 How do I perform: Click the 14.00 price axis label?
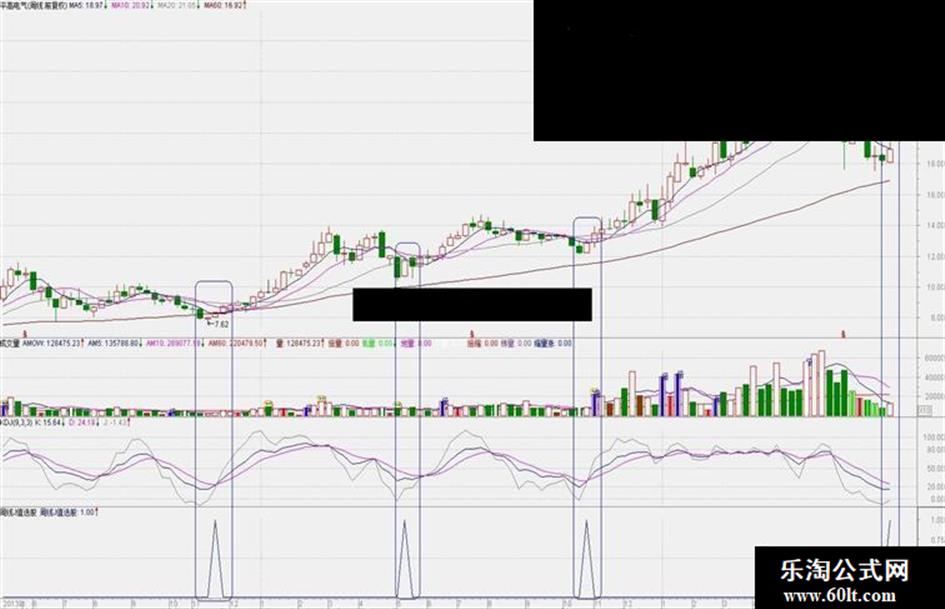click(x=935, y=226)
